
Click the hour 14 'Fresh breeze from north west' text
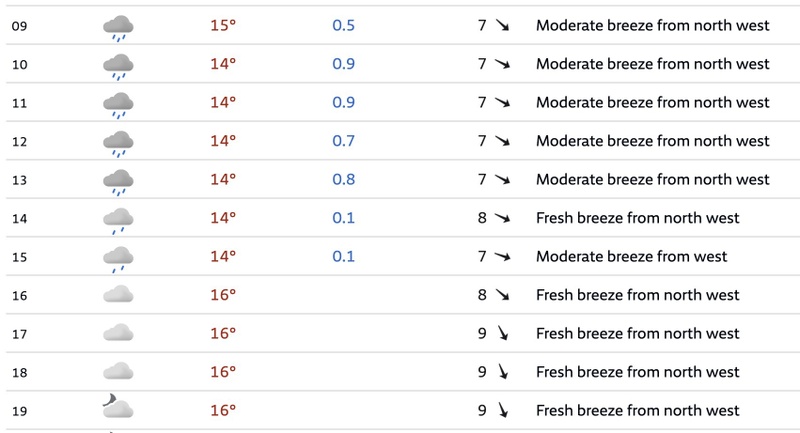point(637,218)
